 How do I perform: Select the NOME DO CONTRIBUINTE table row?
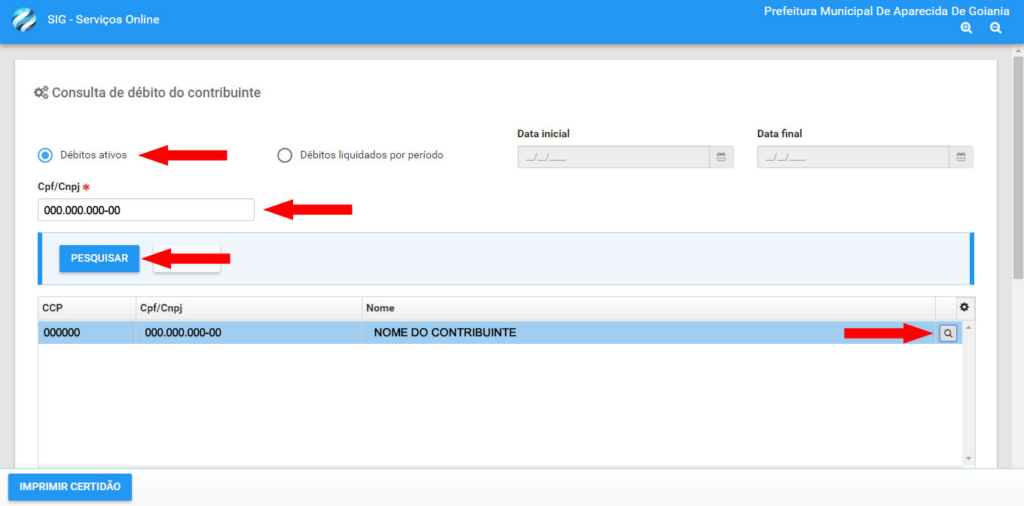[x=500, y=333]
